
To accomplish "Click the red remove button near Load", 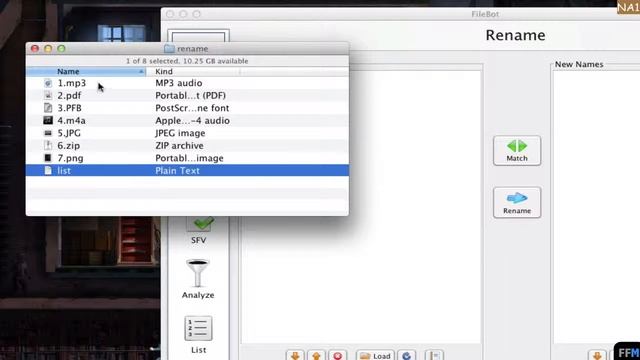I will (x=338, y=356).
